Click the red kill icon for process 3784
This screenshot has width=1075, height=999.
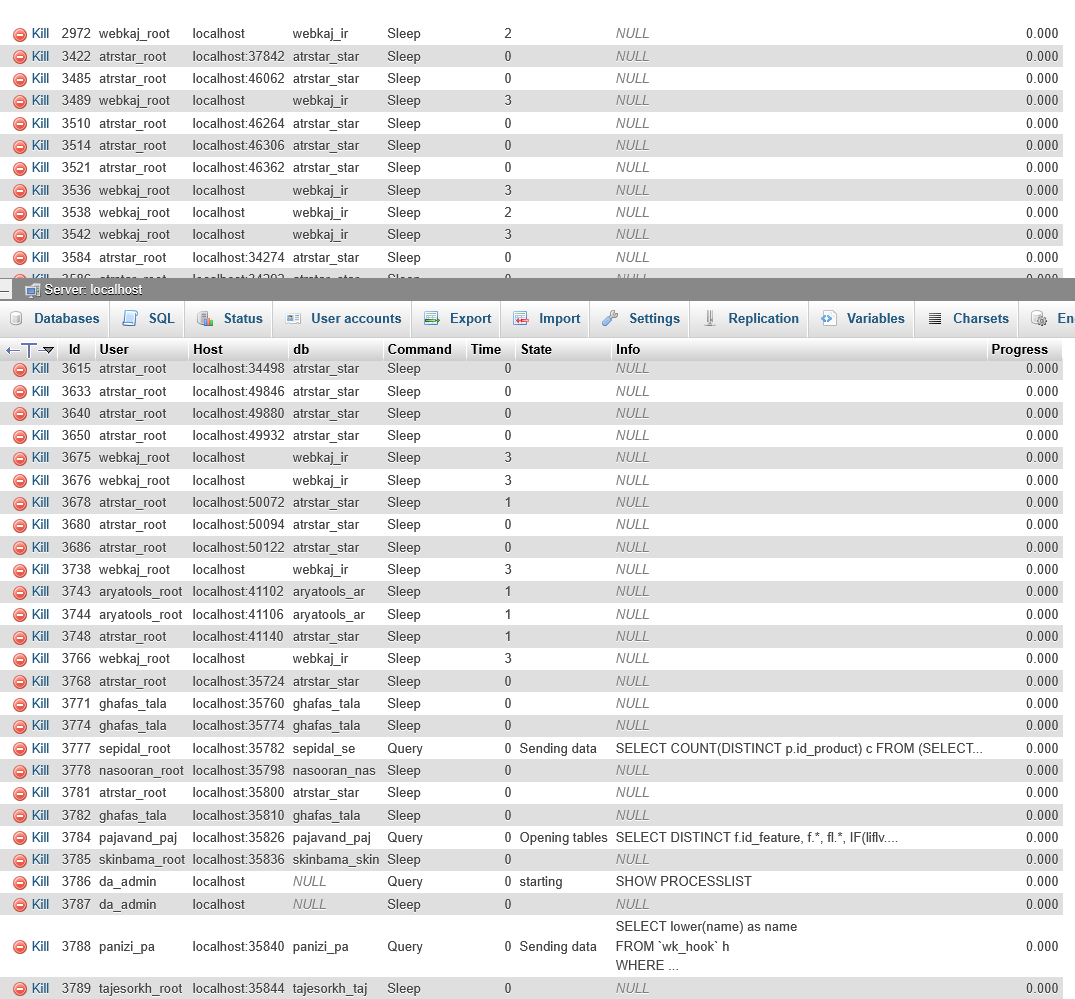pos(20,839)
